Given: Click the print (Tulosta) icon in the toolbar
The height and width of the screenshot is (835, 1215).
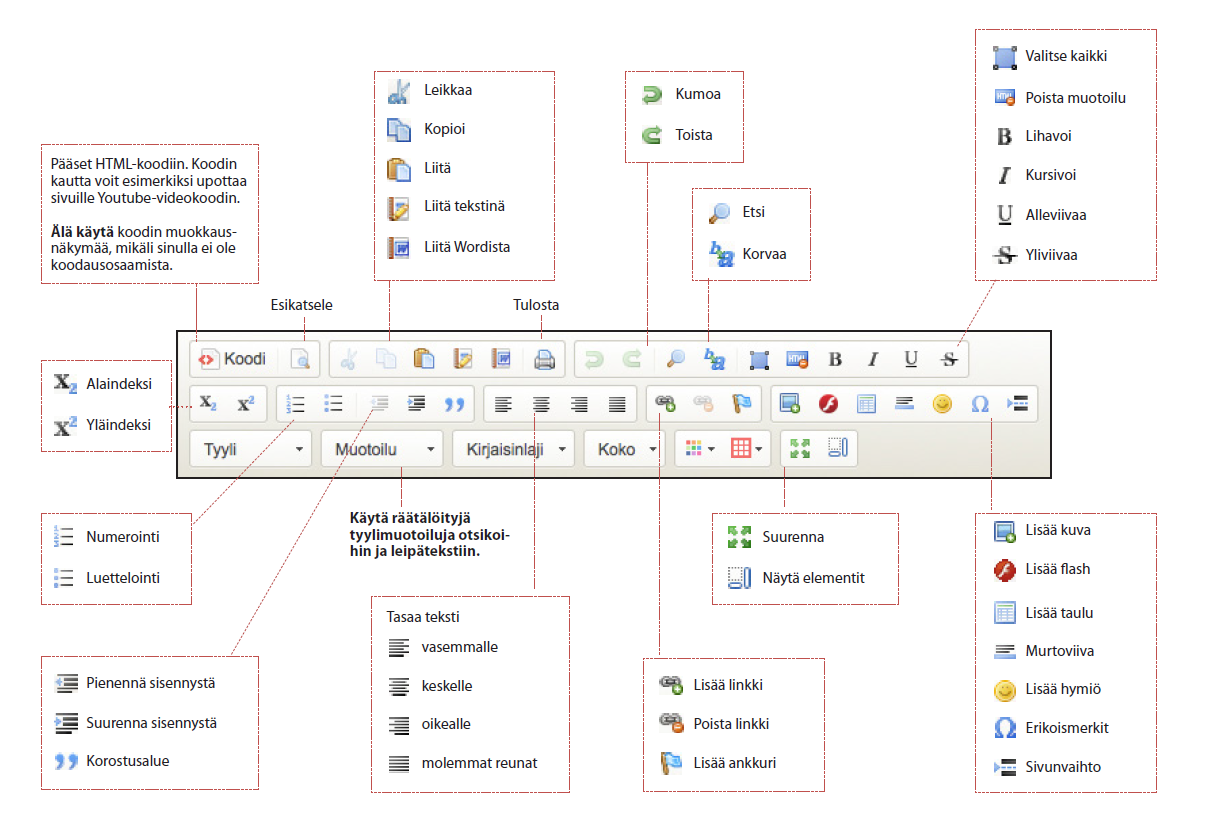Looking at the screenshot, I should point(544,359).
